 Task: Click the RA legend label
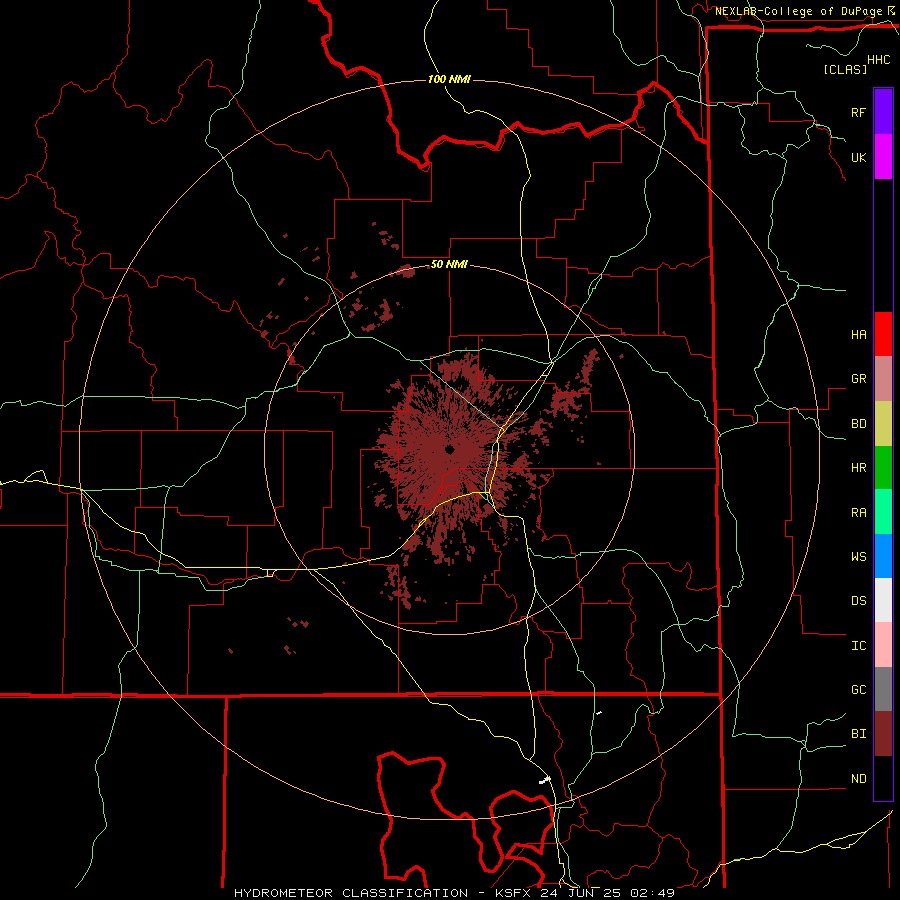point(858,512)
